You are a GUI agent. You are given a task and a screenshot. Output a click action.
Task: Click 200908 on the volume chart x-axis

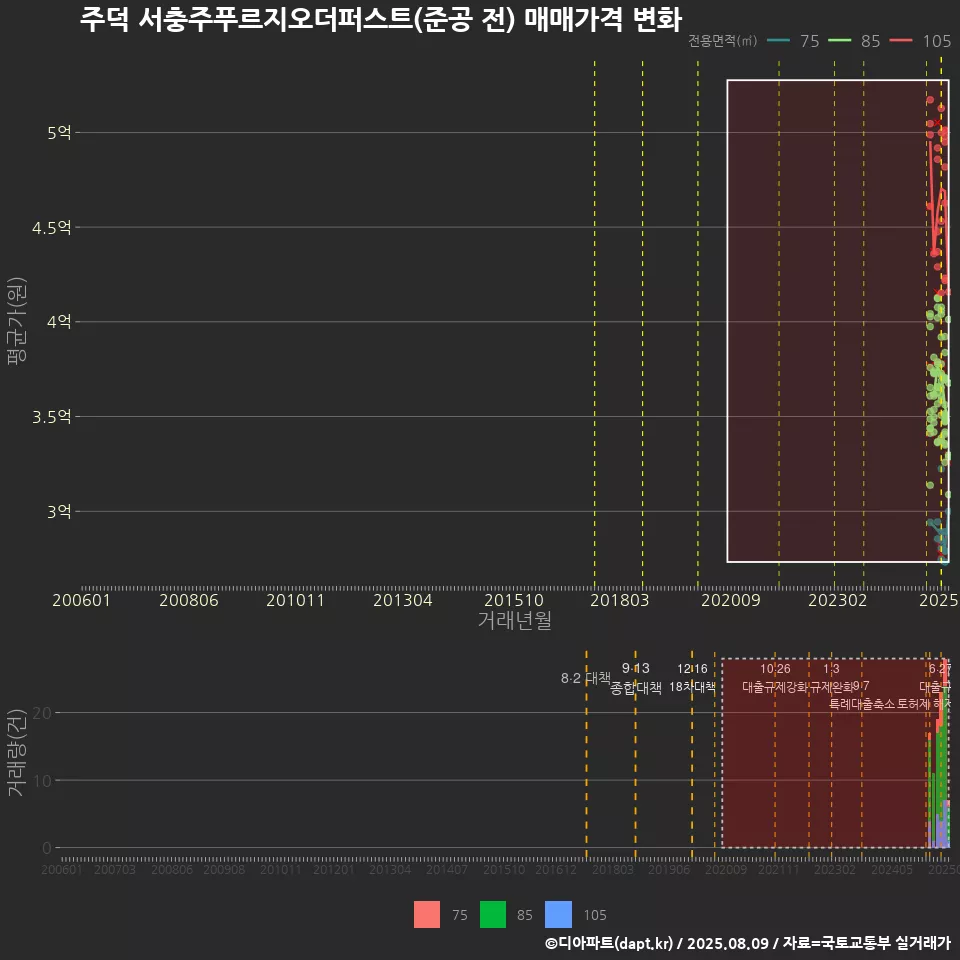pos(224,869)
